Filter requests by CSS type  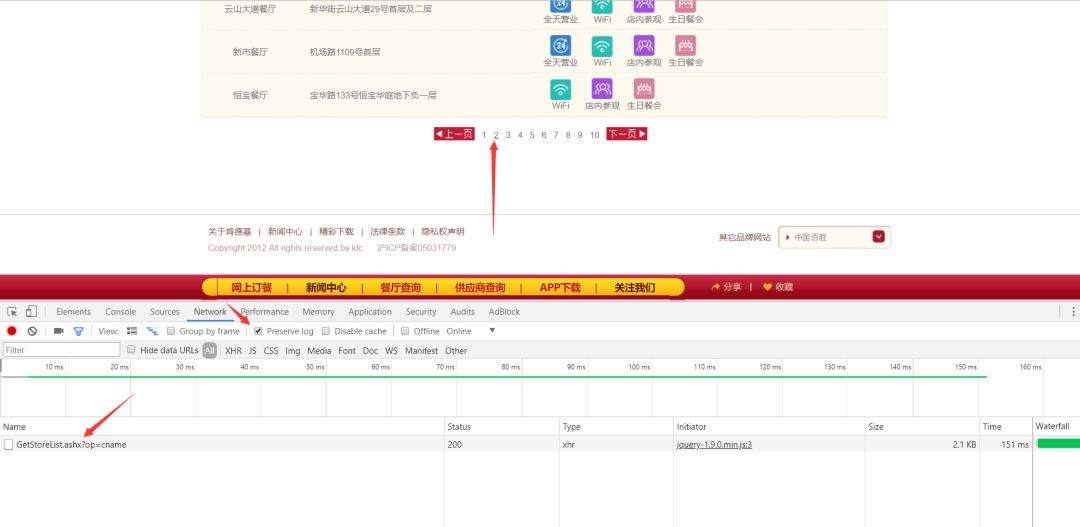click(271, 351)
